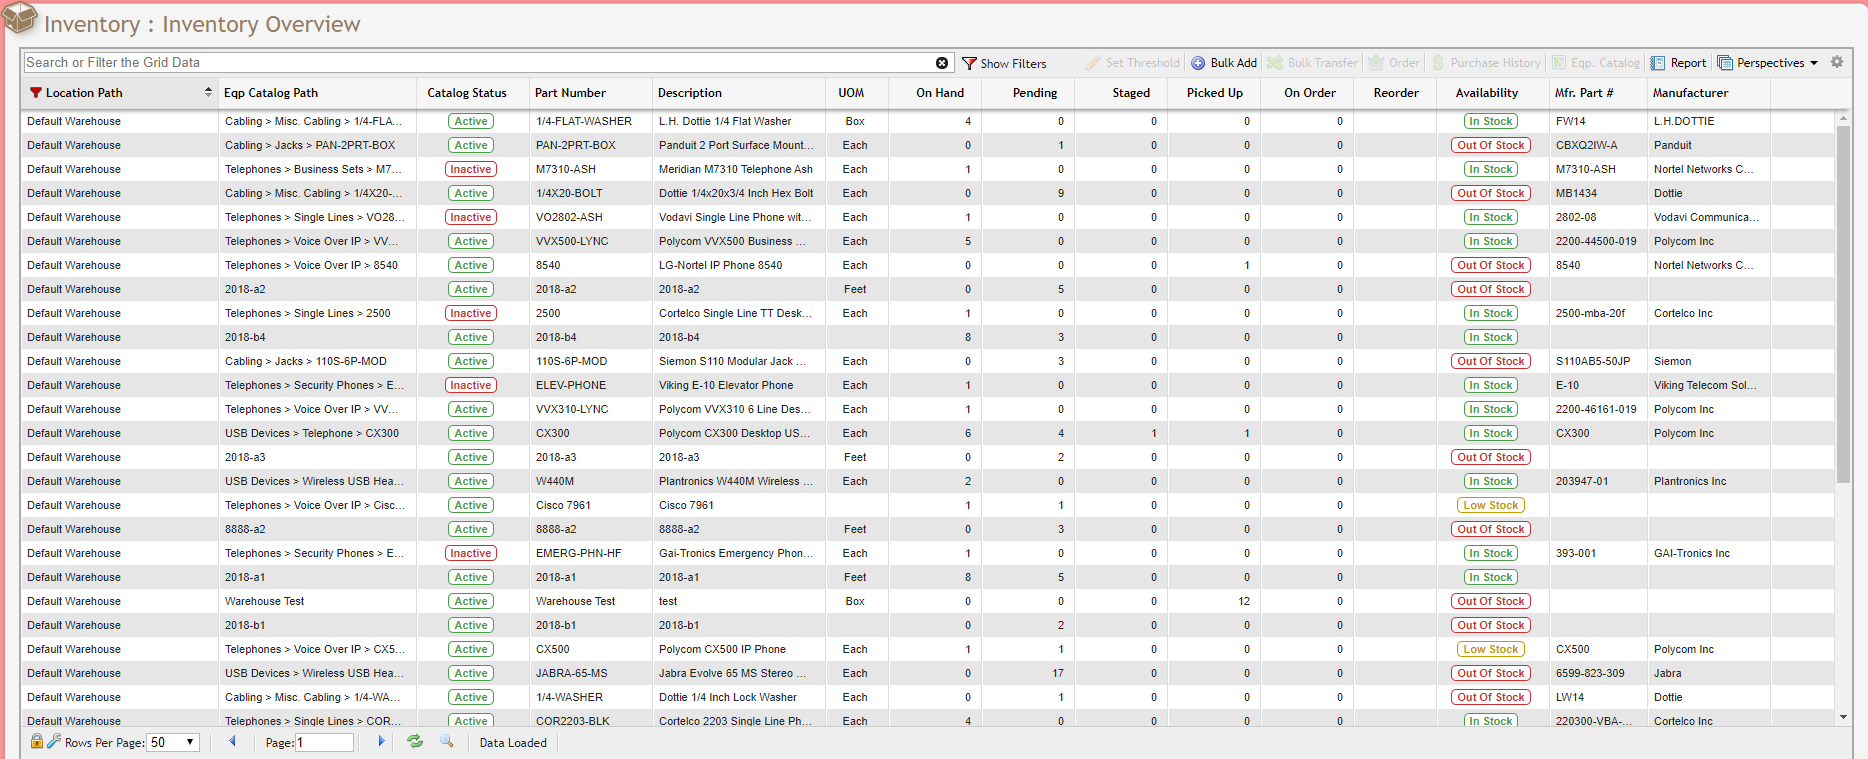Click the magnifying glass search icon
The height and width of the screenshot is (759, 1868).
(447, 742)
